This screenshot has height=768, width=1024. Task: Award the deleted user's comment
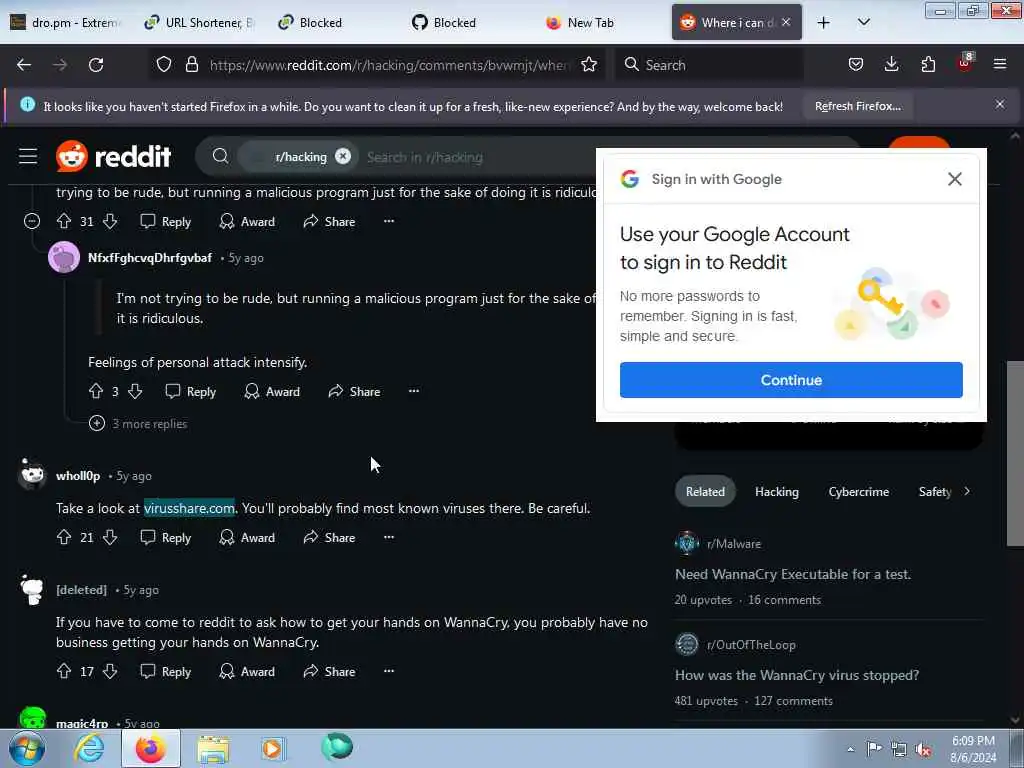(x=247, y=671)
